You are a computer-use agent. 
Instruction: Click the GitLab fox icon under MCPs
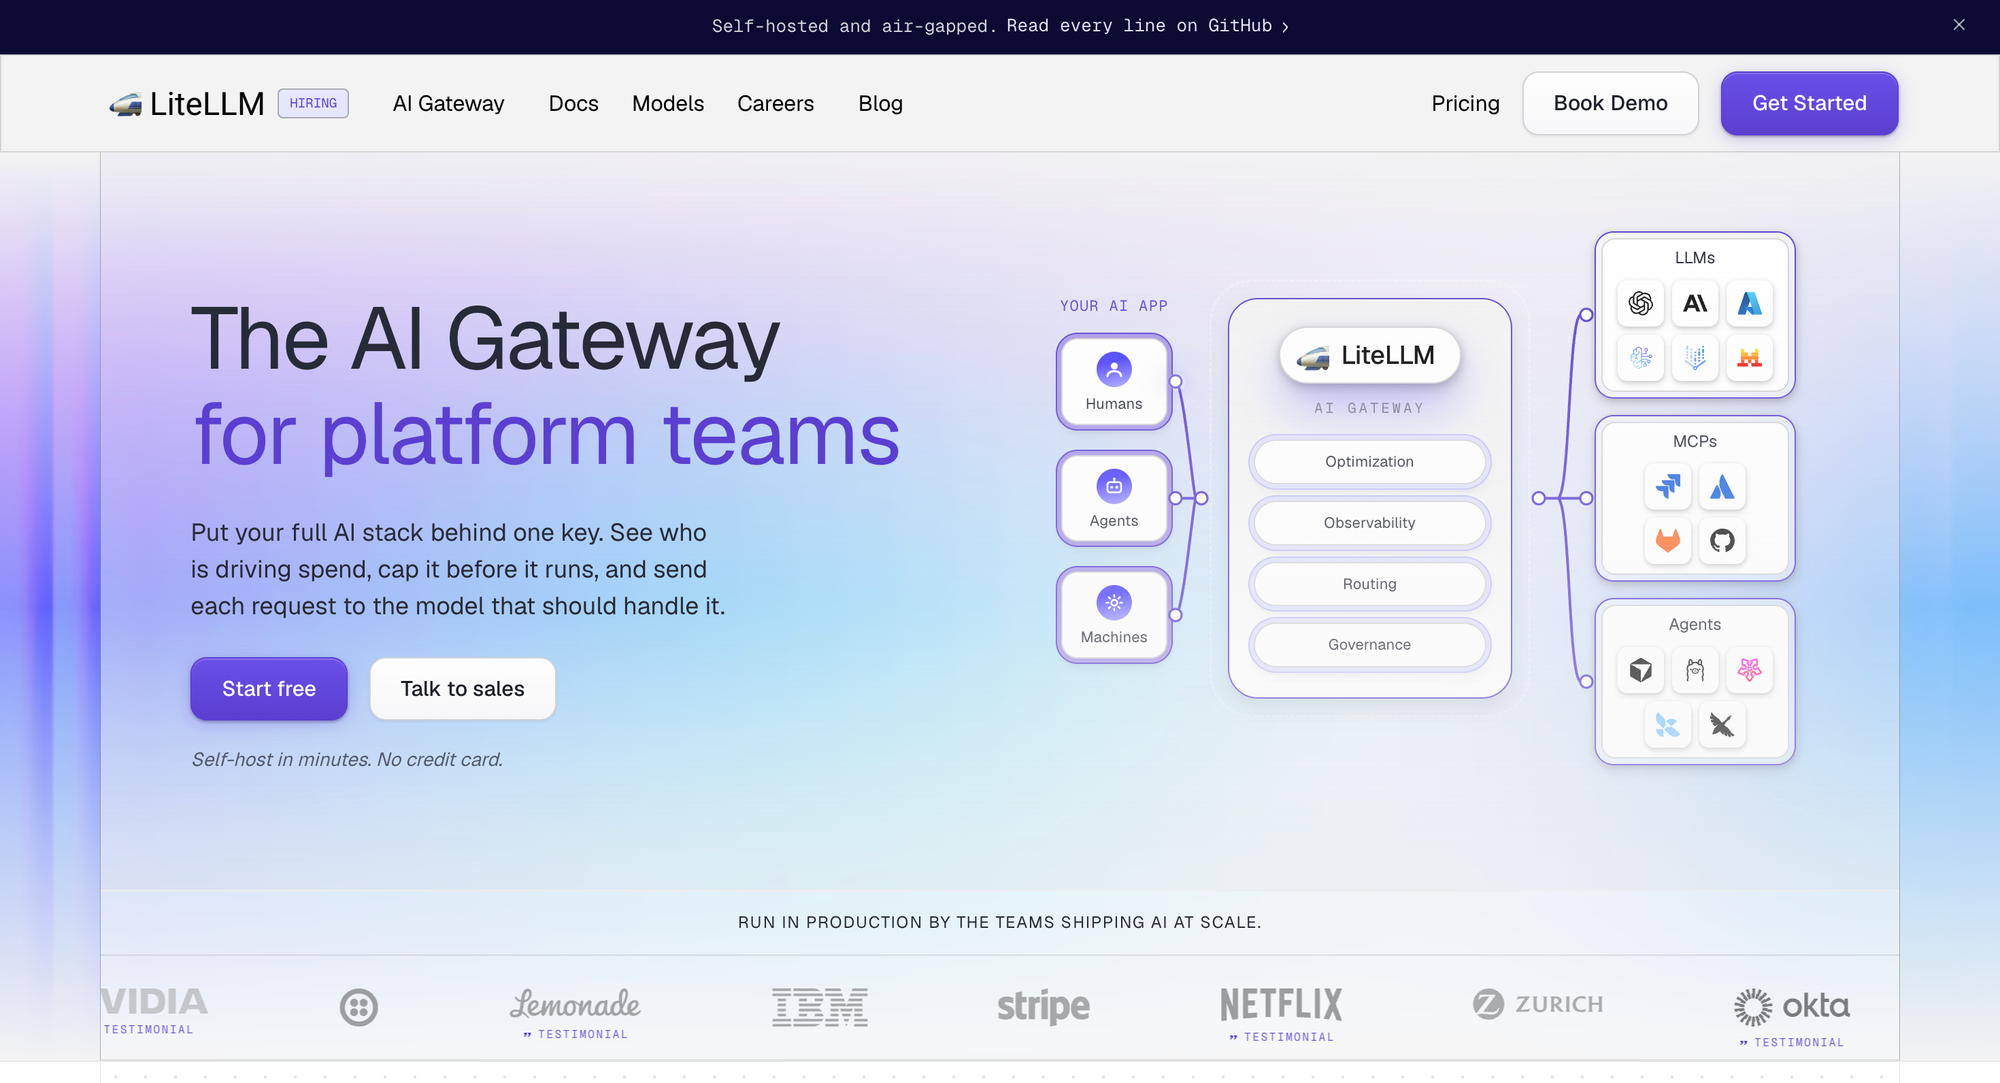(1668, 541)
